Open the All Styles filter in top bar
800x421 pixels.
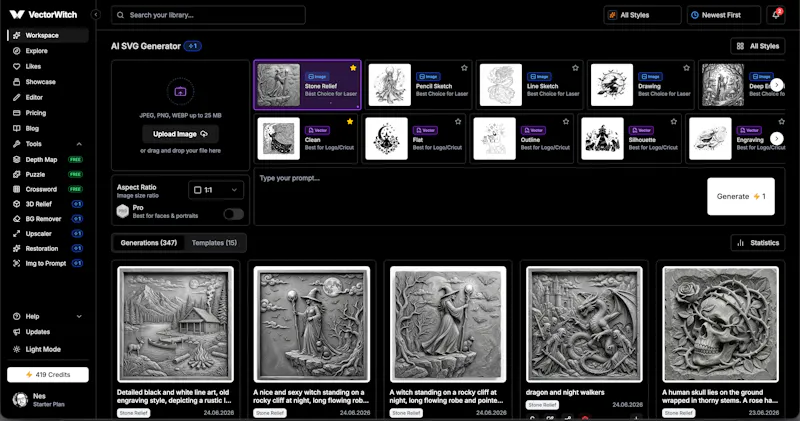642,15
